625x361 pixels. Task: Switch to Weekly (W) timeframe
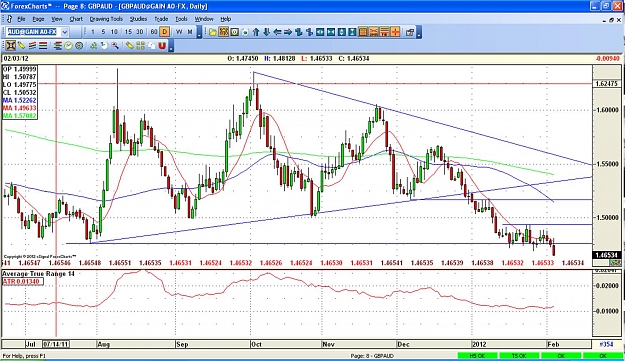click(179, 32)
